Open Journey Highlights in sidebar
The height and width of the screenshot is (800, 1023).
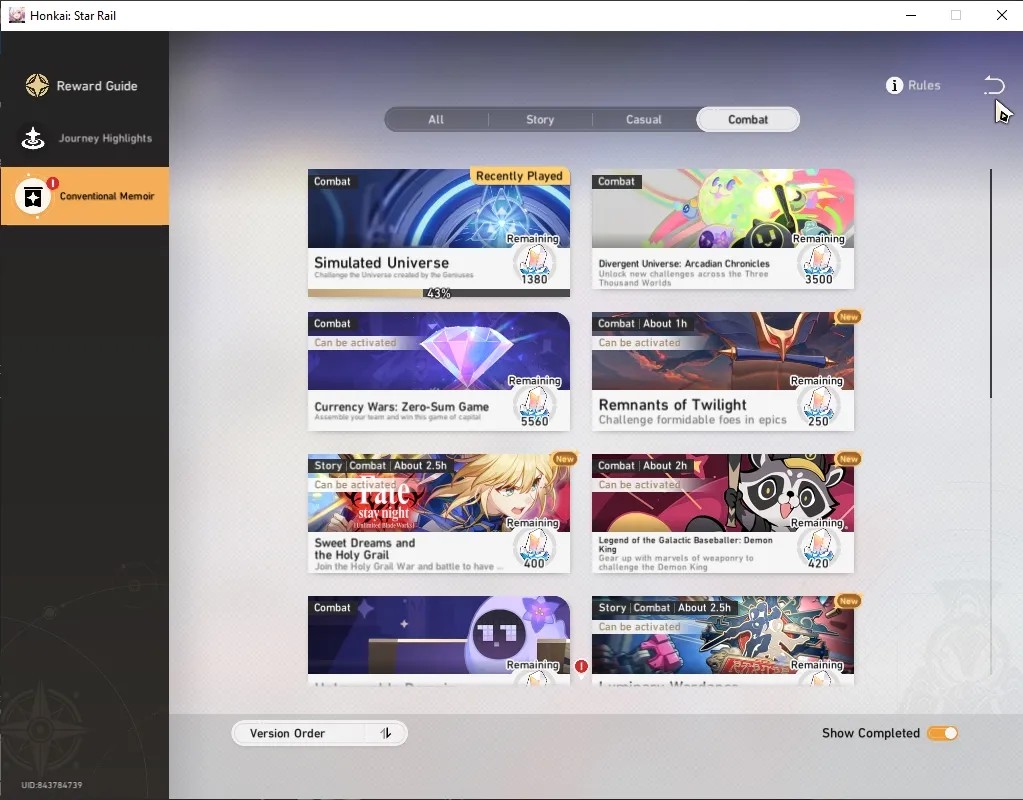point(85,138)
